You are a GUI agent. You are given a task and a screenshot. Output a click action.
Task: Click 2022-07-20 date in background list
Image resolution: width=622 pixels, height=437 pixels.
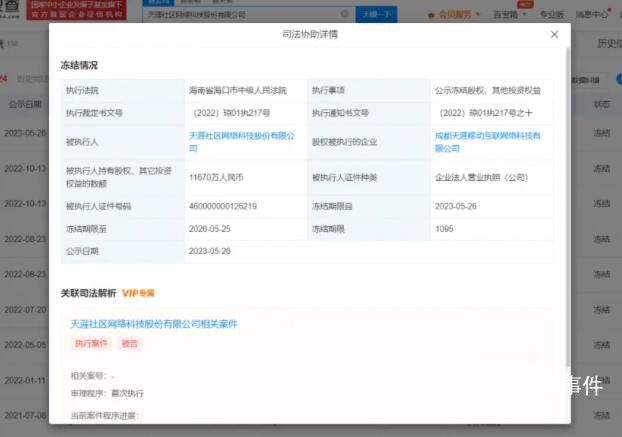tap(25, 310)
